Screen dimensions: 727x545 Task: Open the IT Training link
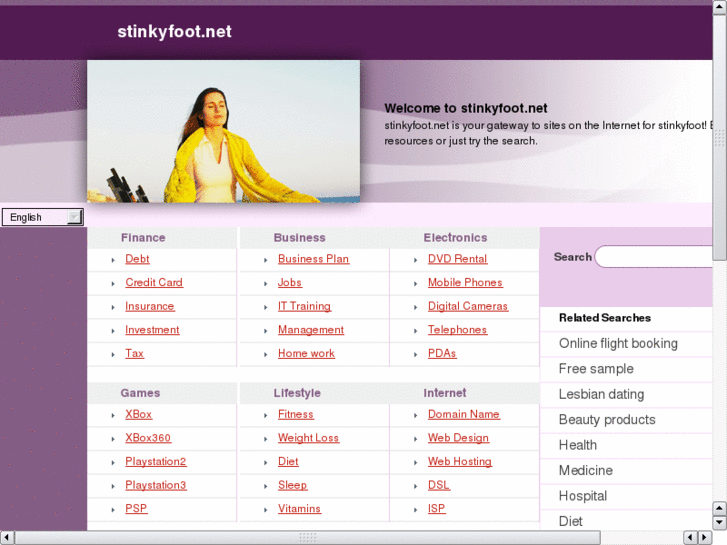[x=304, y=306]
